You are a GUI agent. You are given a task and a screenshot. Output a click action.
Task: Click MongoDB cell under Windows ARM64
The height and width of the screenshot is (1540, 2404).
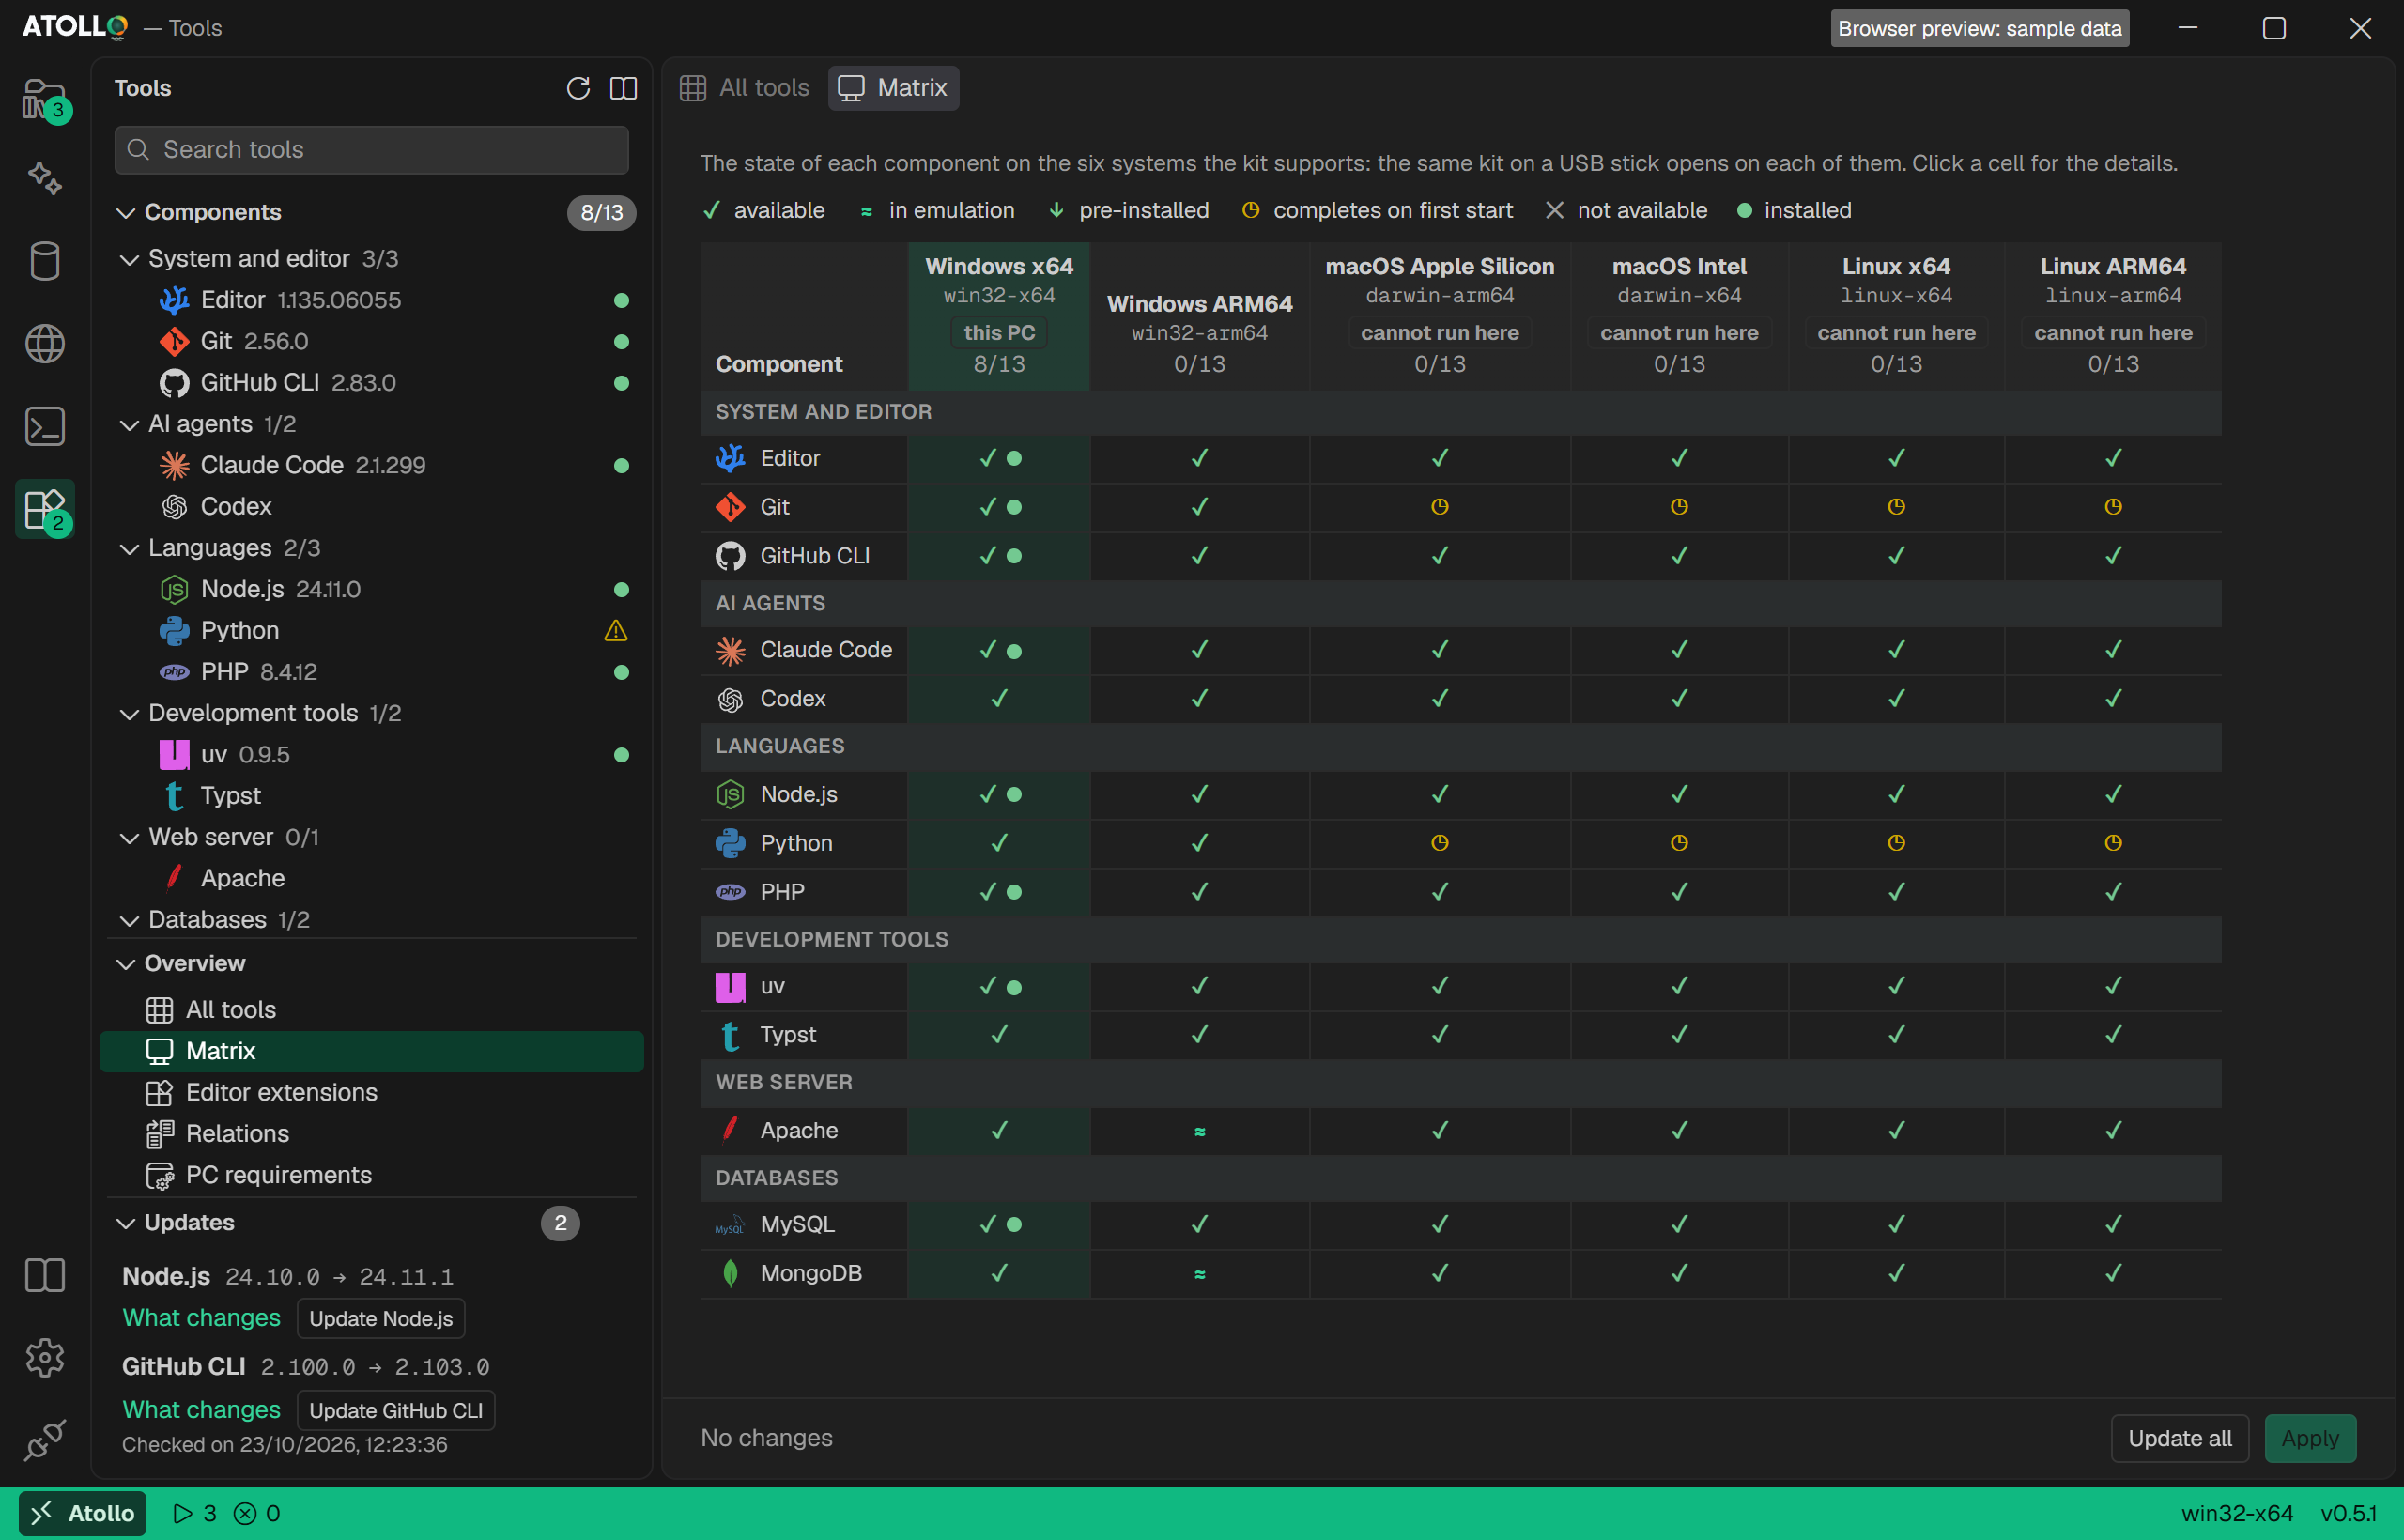(1200, 1274)
